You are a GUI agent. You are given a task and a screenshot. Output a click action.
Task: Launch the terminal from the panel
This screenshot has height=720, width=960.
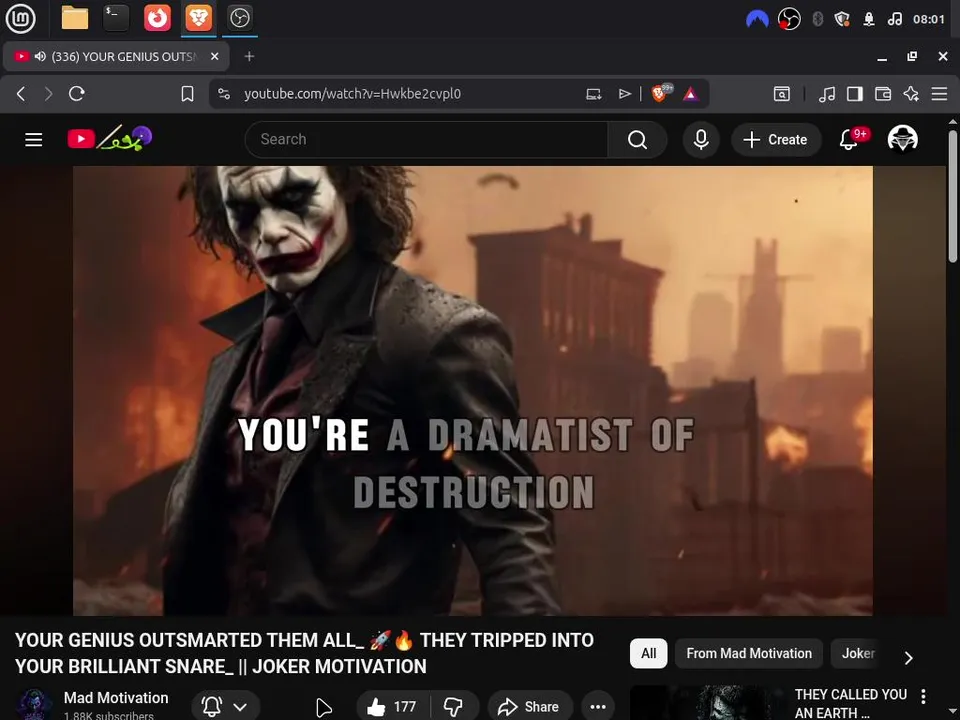[116, 18]
